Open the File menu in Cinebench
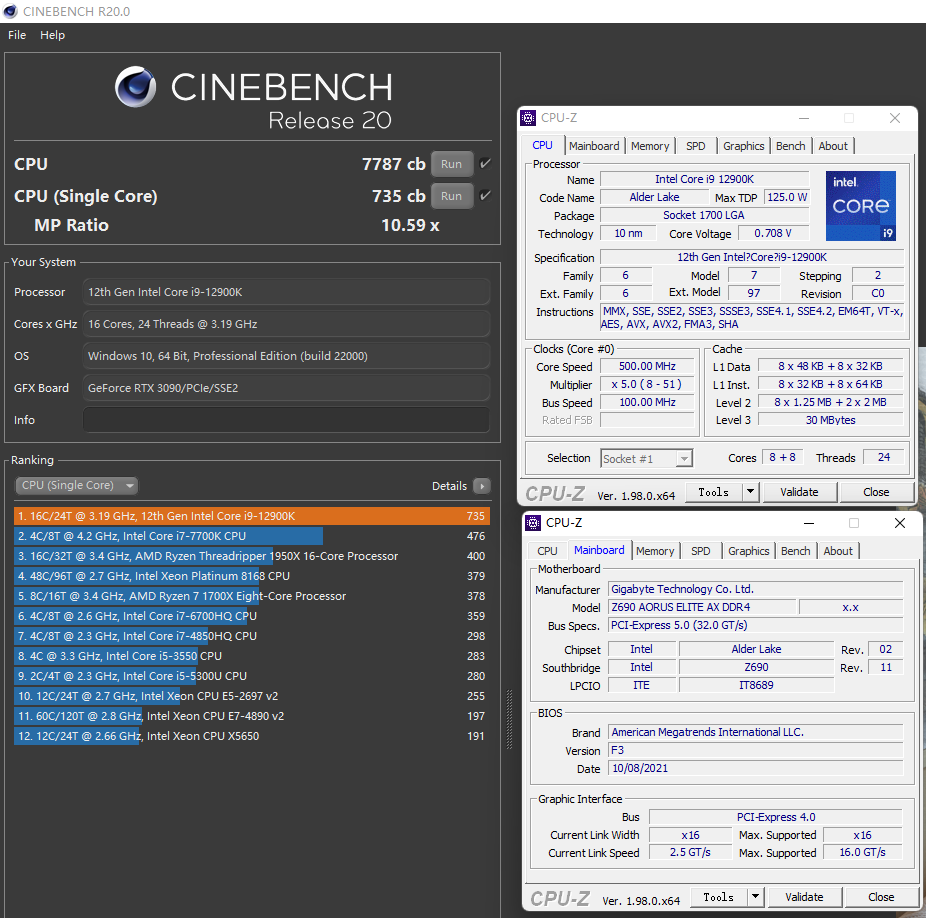This screenshot has height=918, width=926. click(x=17, y=35)
